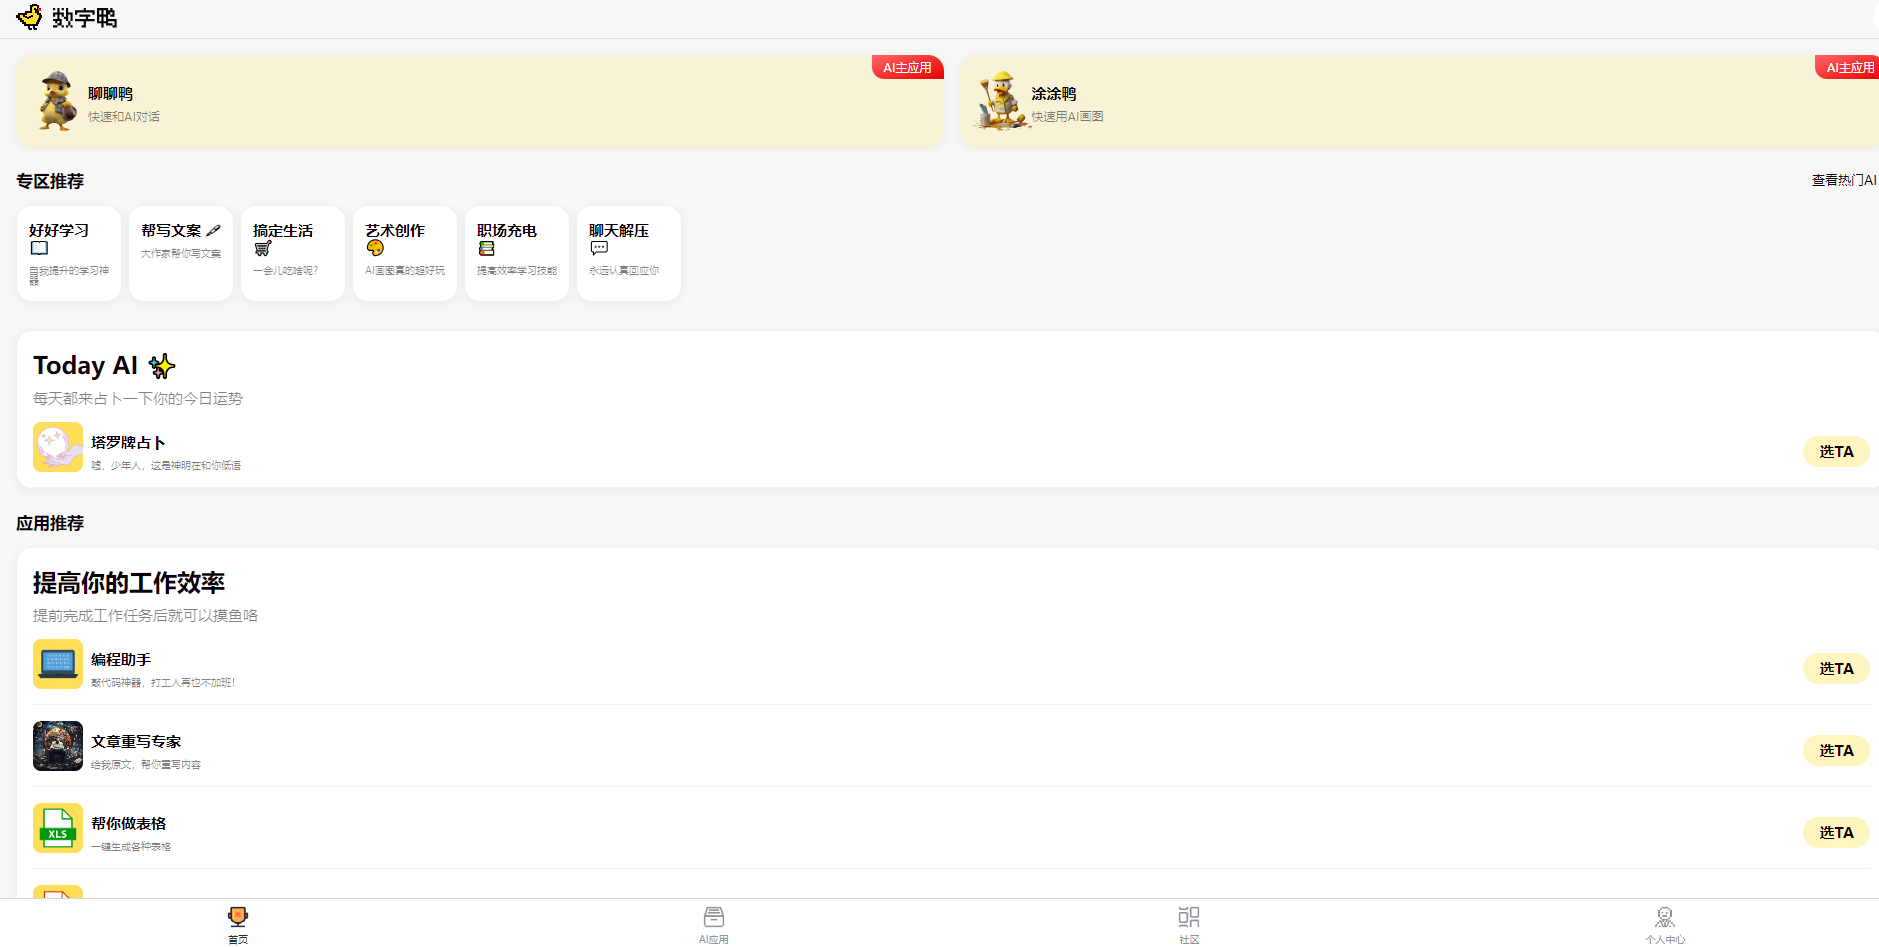Click the 搞定生活 shopping cart icon
Screen dimensions: 1879x947
coord(263,249)
